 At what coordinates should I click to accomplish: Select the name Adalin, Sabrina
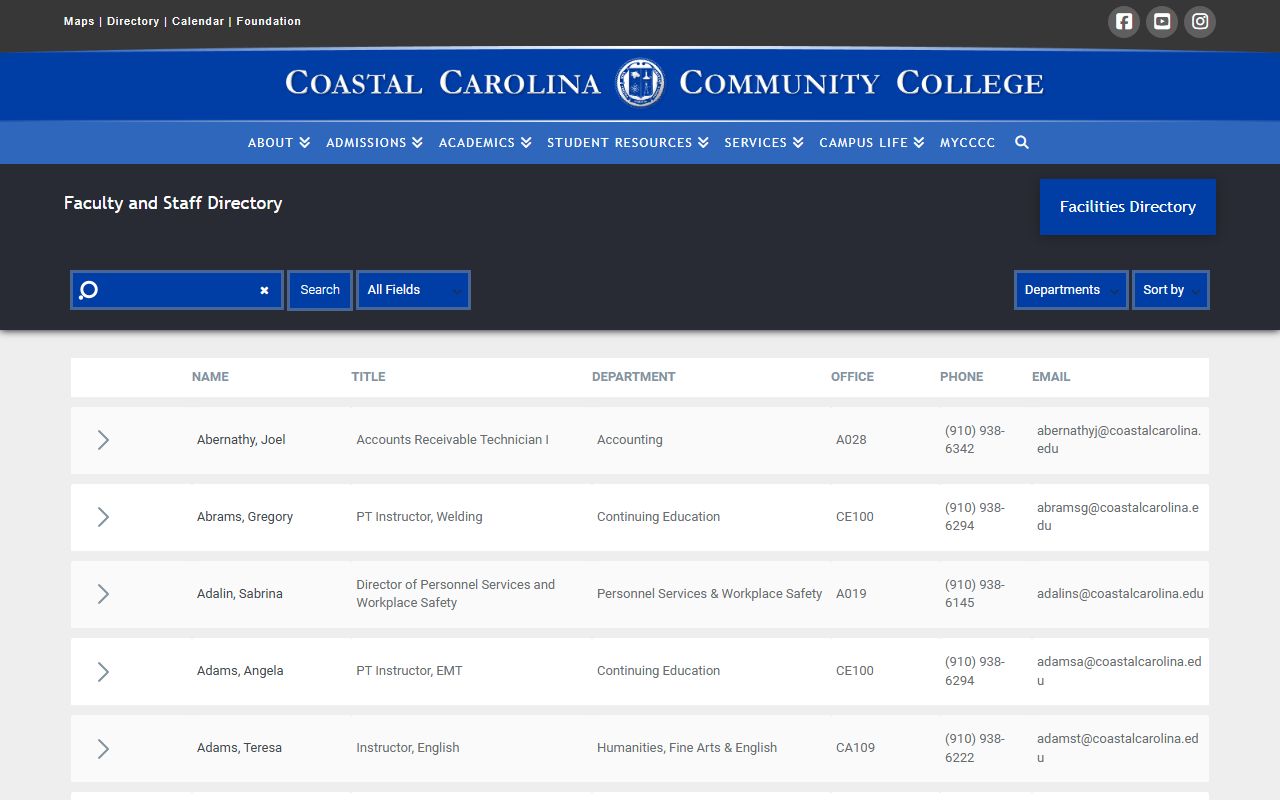pyautogui.click(x=240, y=594)
